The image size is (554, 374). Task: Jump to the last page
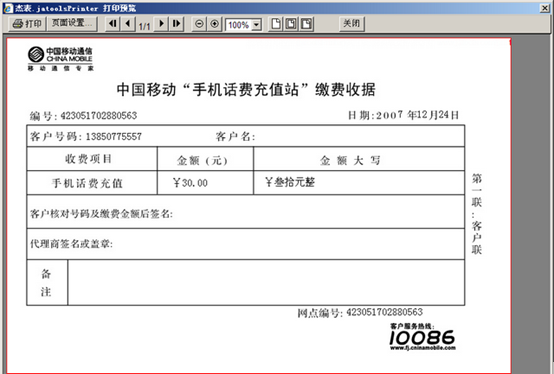tap(176, 24)
